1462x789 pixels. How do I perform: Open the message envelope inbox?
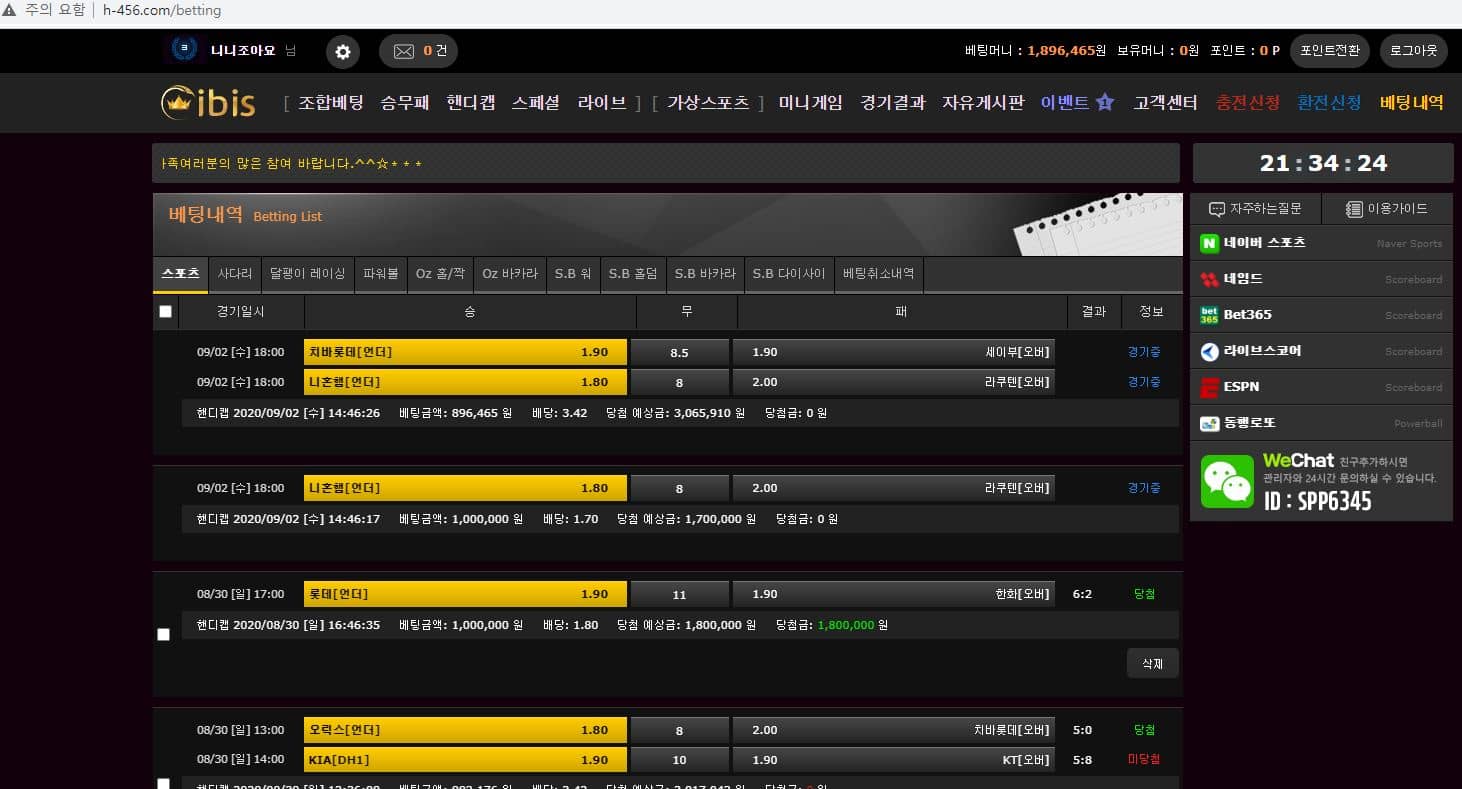pos(404,51)
